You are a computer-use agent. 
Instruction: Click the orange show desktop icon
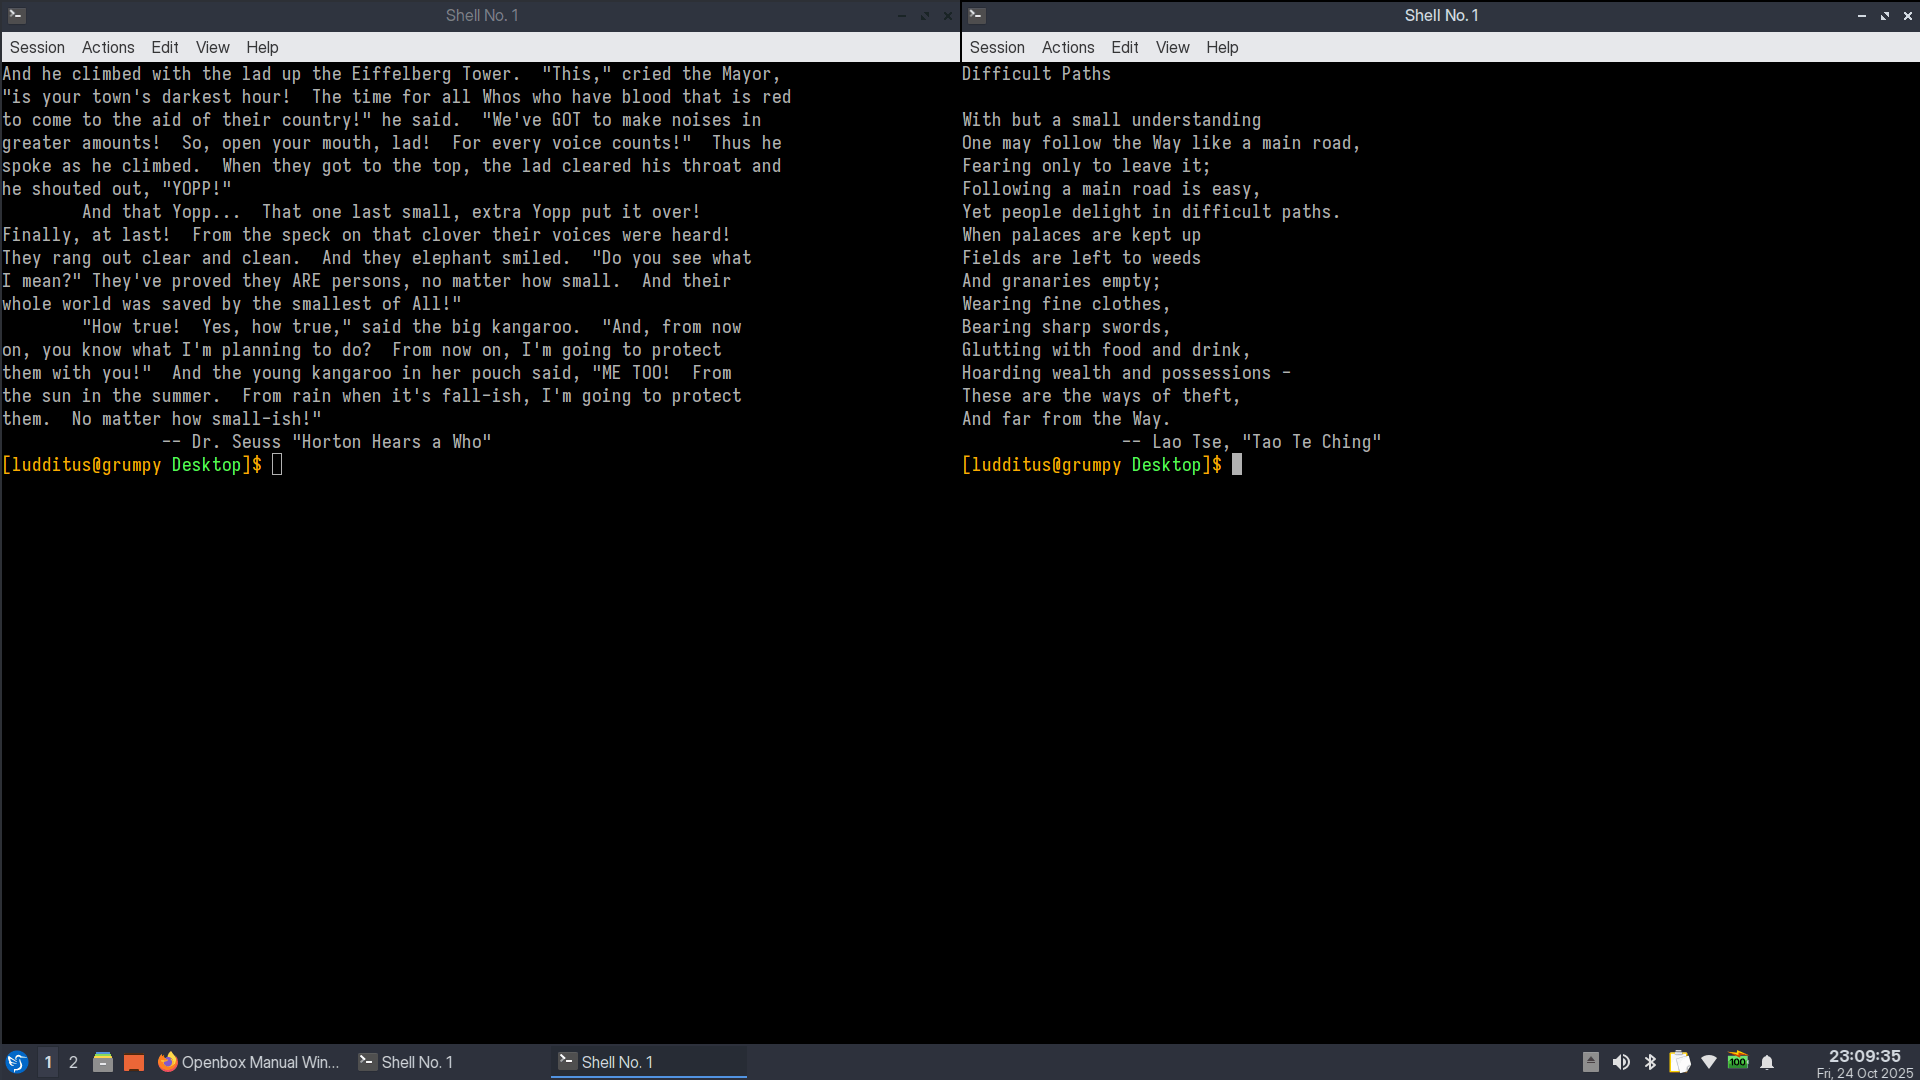coord(134,1062)
